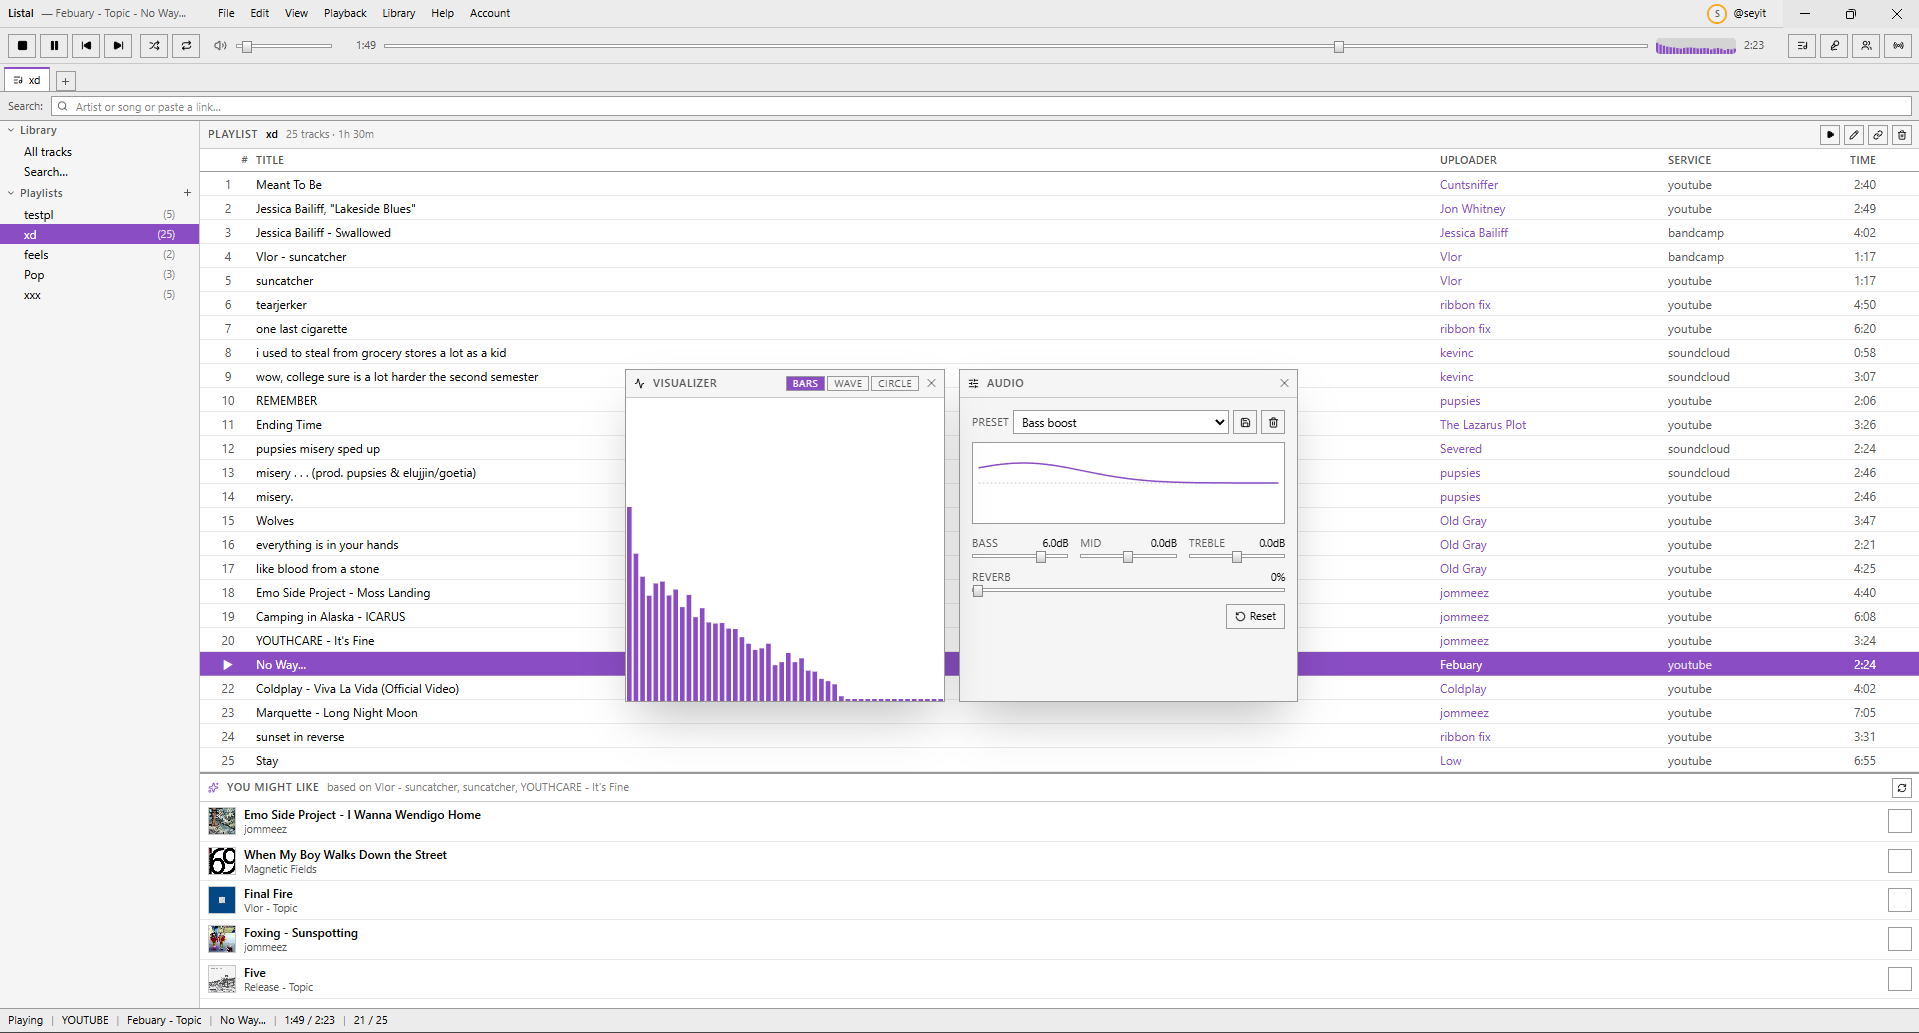This screenshot has height=1033, width=1919.
Task: Switch the visualizer to CIRCLE mode
Action: tap(895, 383)
